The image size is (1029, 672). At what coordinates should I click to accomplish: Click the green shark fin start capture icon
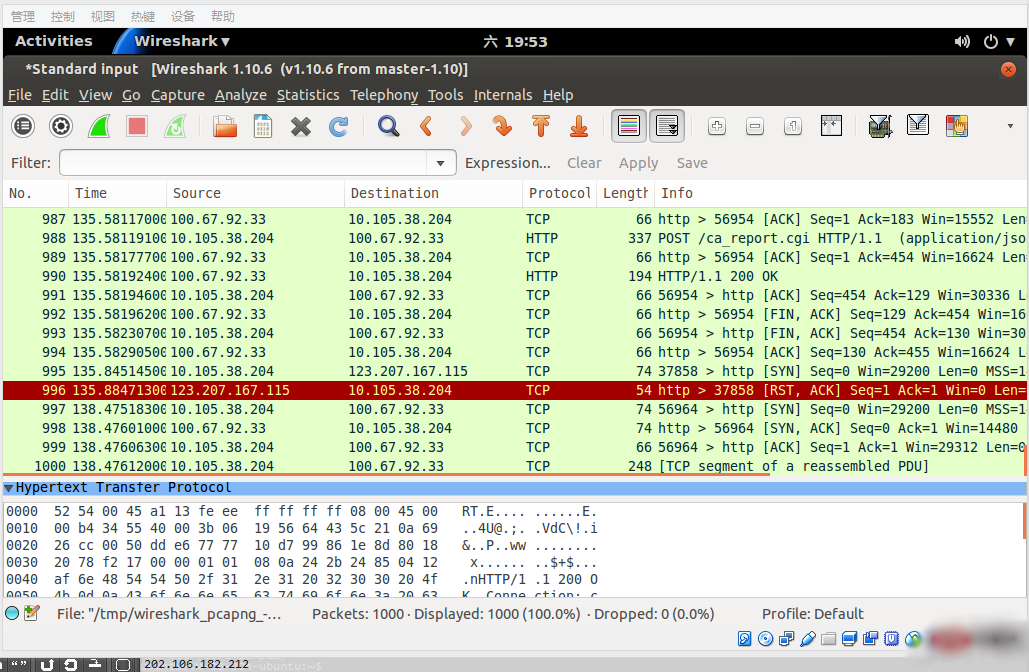point(99,126)
